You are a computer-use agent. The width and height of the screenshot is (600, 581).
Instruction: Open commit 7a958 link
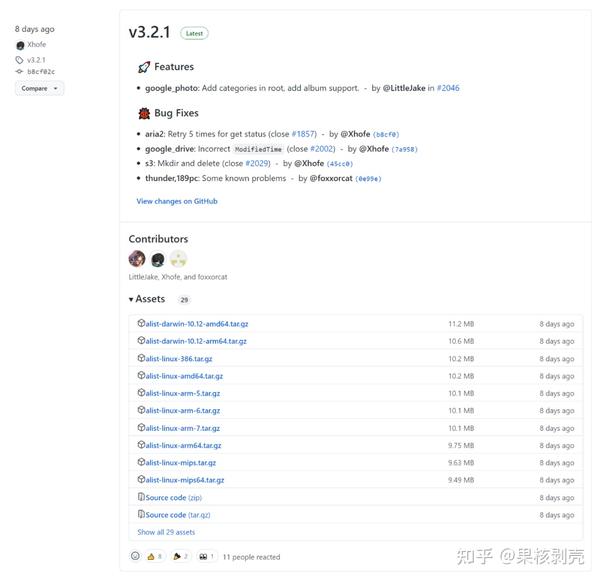(404, 149)
